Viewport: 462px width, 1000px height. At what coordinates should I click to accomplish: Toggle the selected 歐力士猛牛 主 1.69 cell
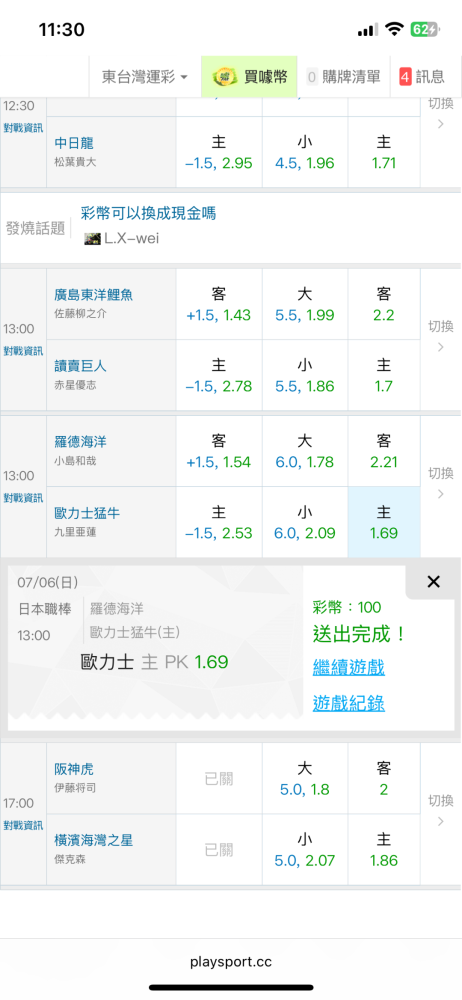(x=384, y=522)
